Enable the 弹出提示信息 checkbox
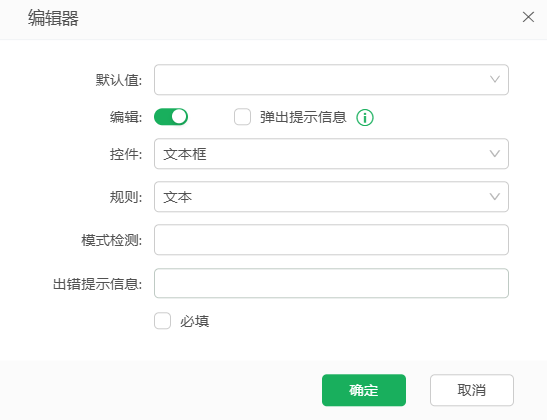Screen dimensions: 547x420 click(x=242, y=117)
